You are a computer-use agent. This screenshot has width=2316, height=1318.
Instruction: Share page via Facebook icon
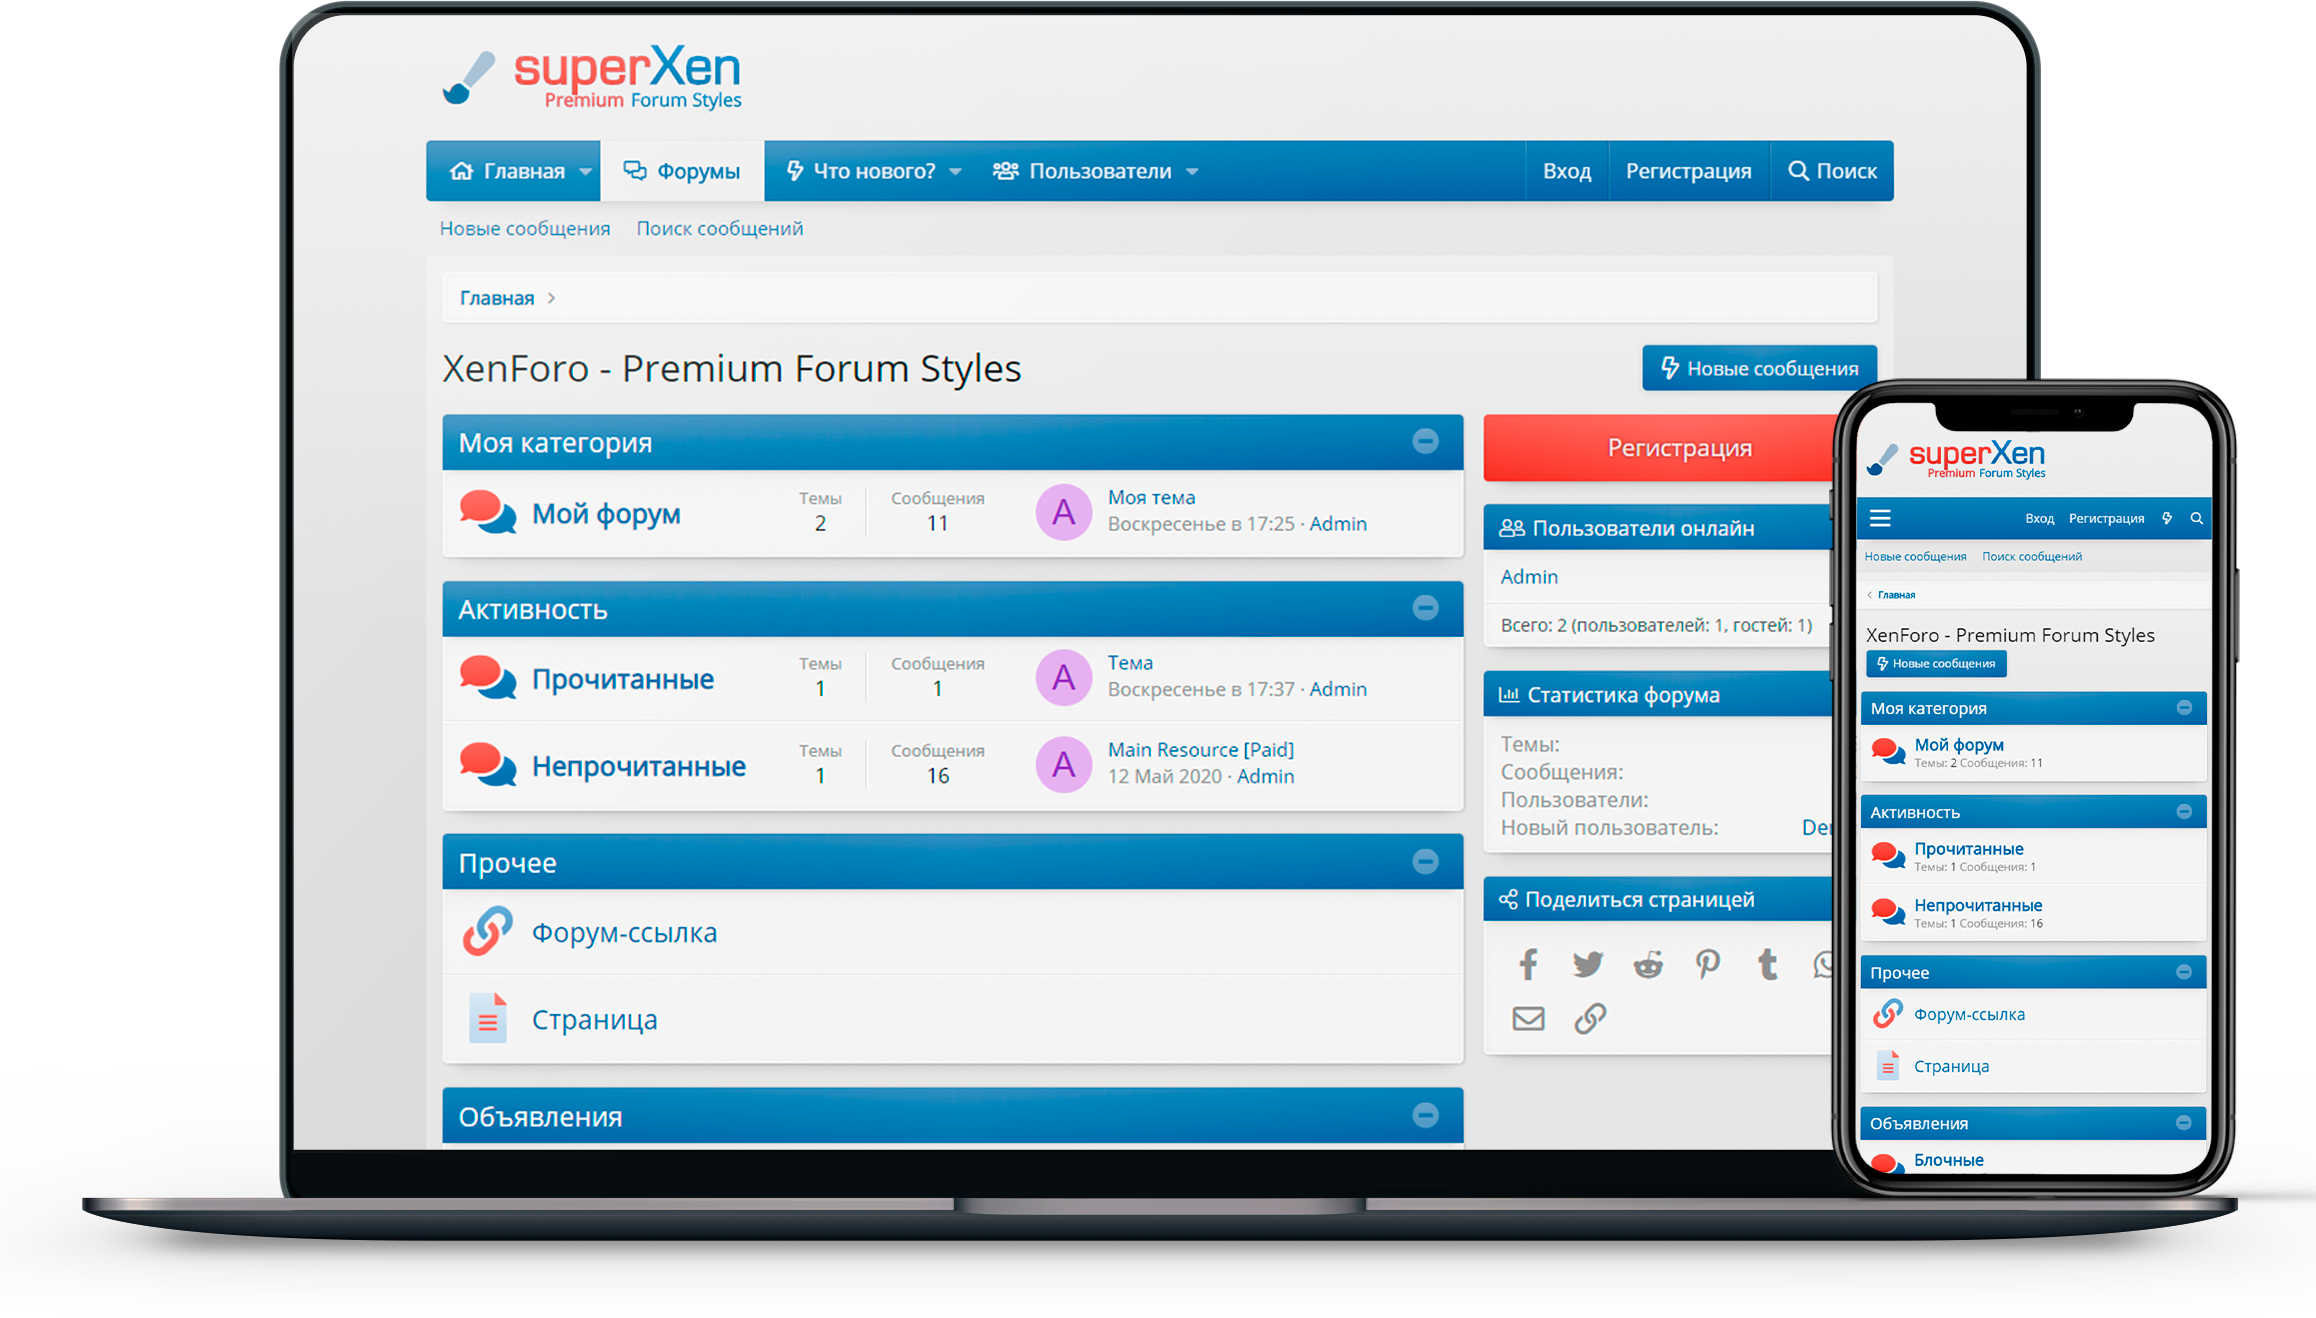[1528, 965]
